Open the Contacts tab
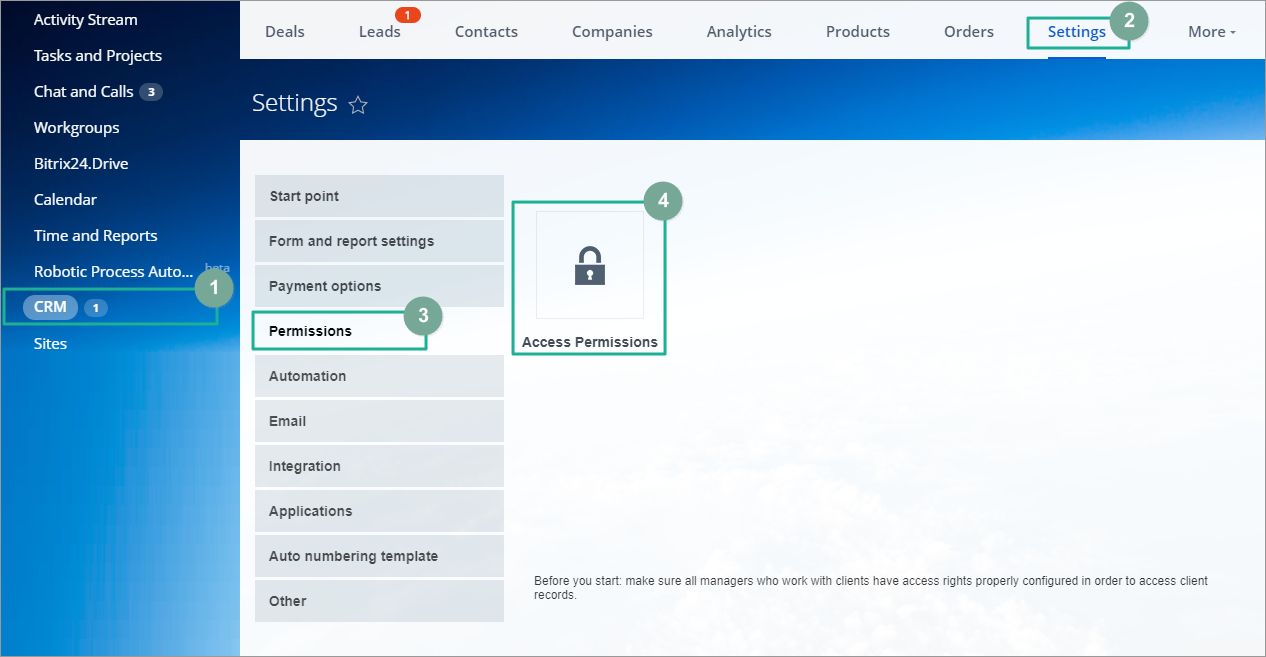 [x=486, y=32]
